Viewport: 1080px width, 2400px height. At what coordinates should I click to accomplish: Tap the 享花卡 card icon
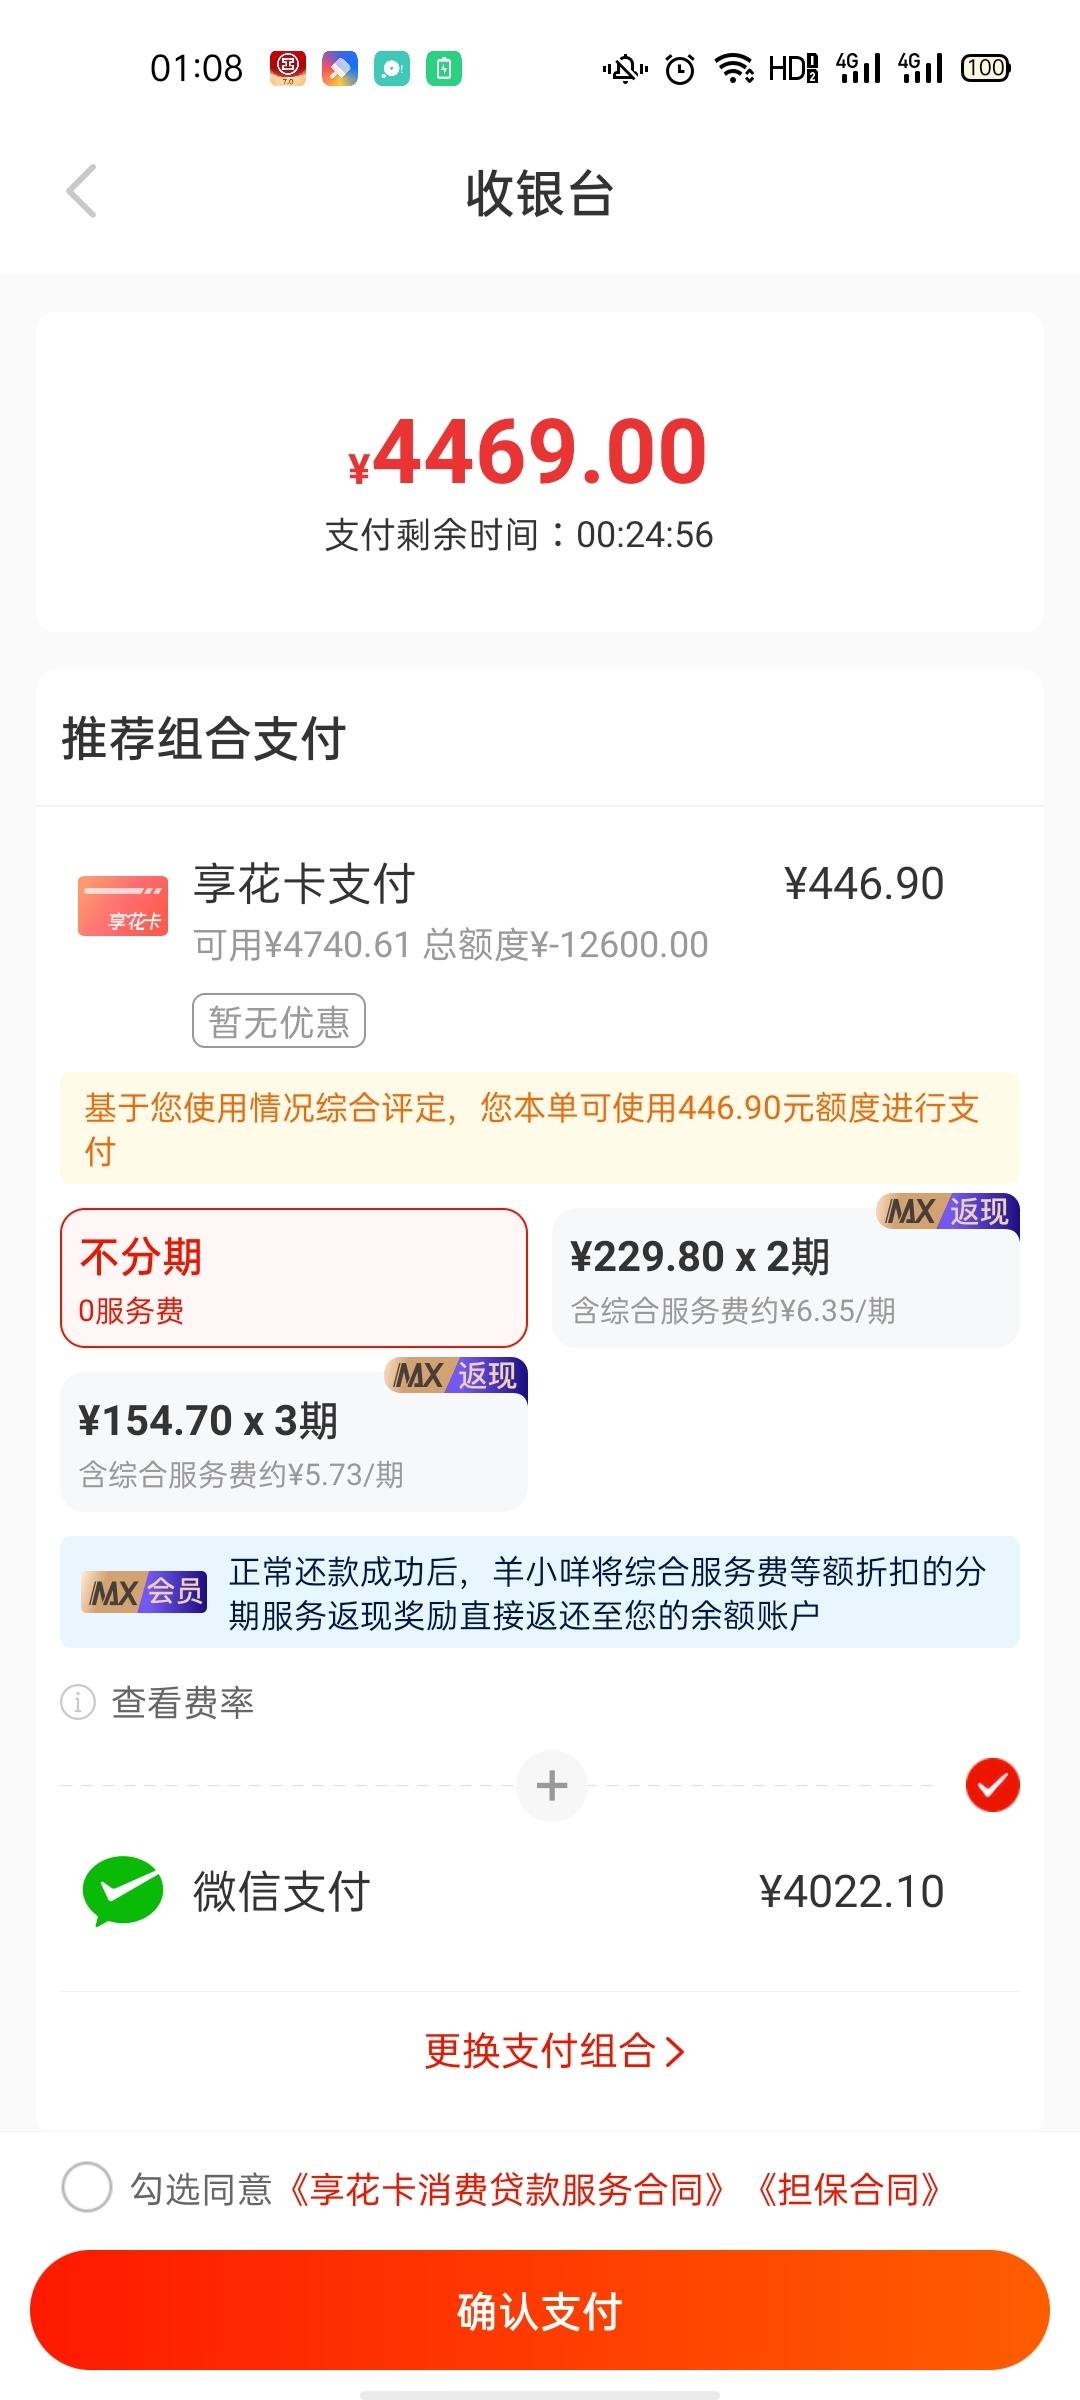[x=123, y=905]
